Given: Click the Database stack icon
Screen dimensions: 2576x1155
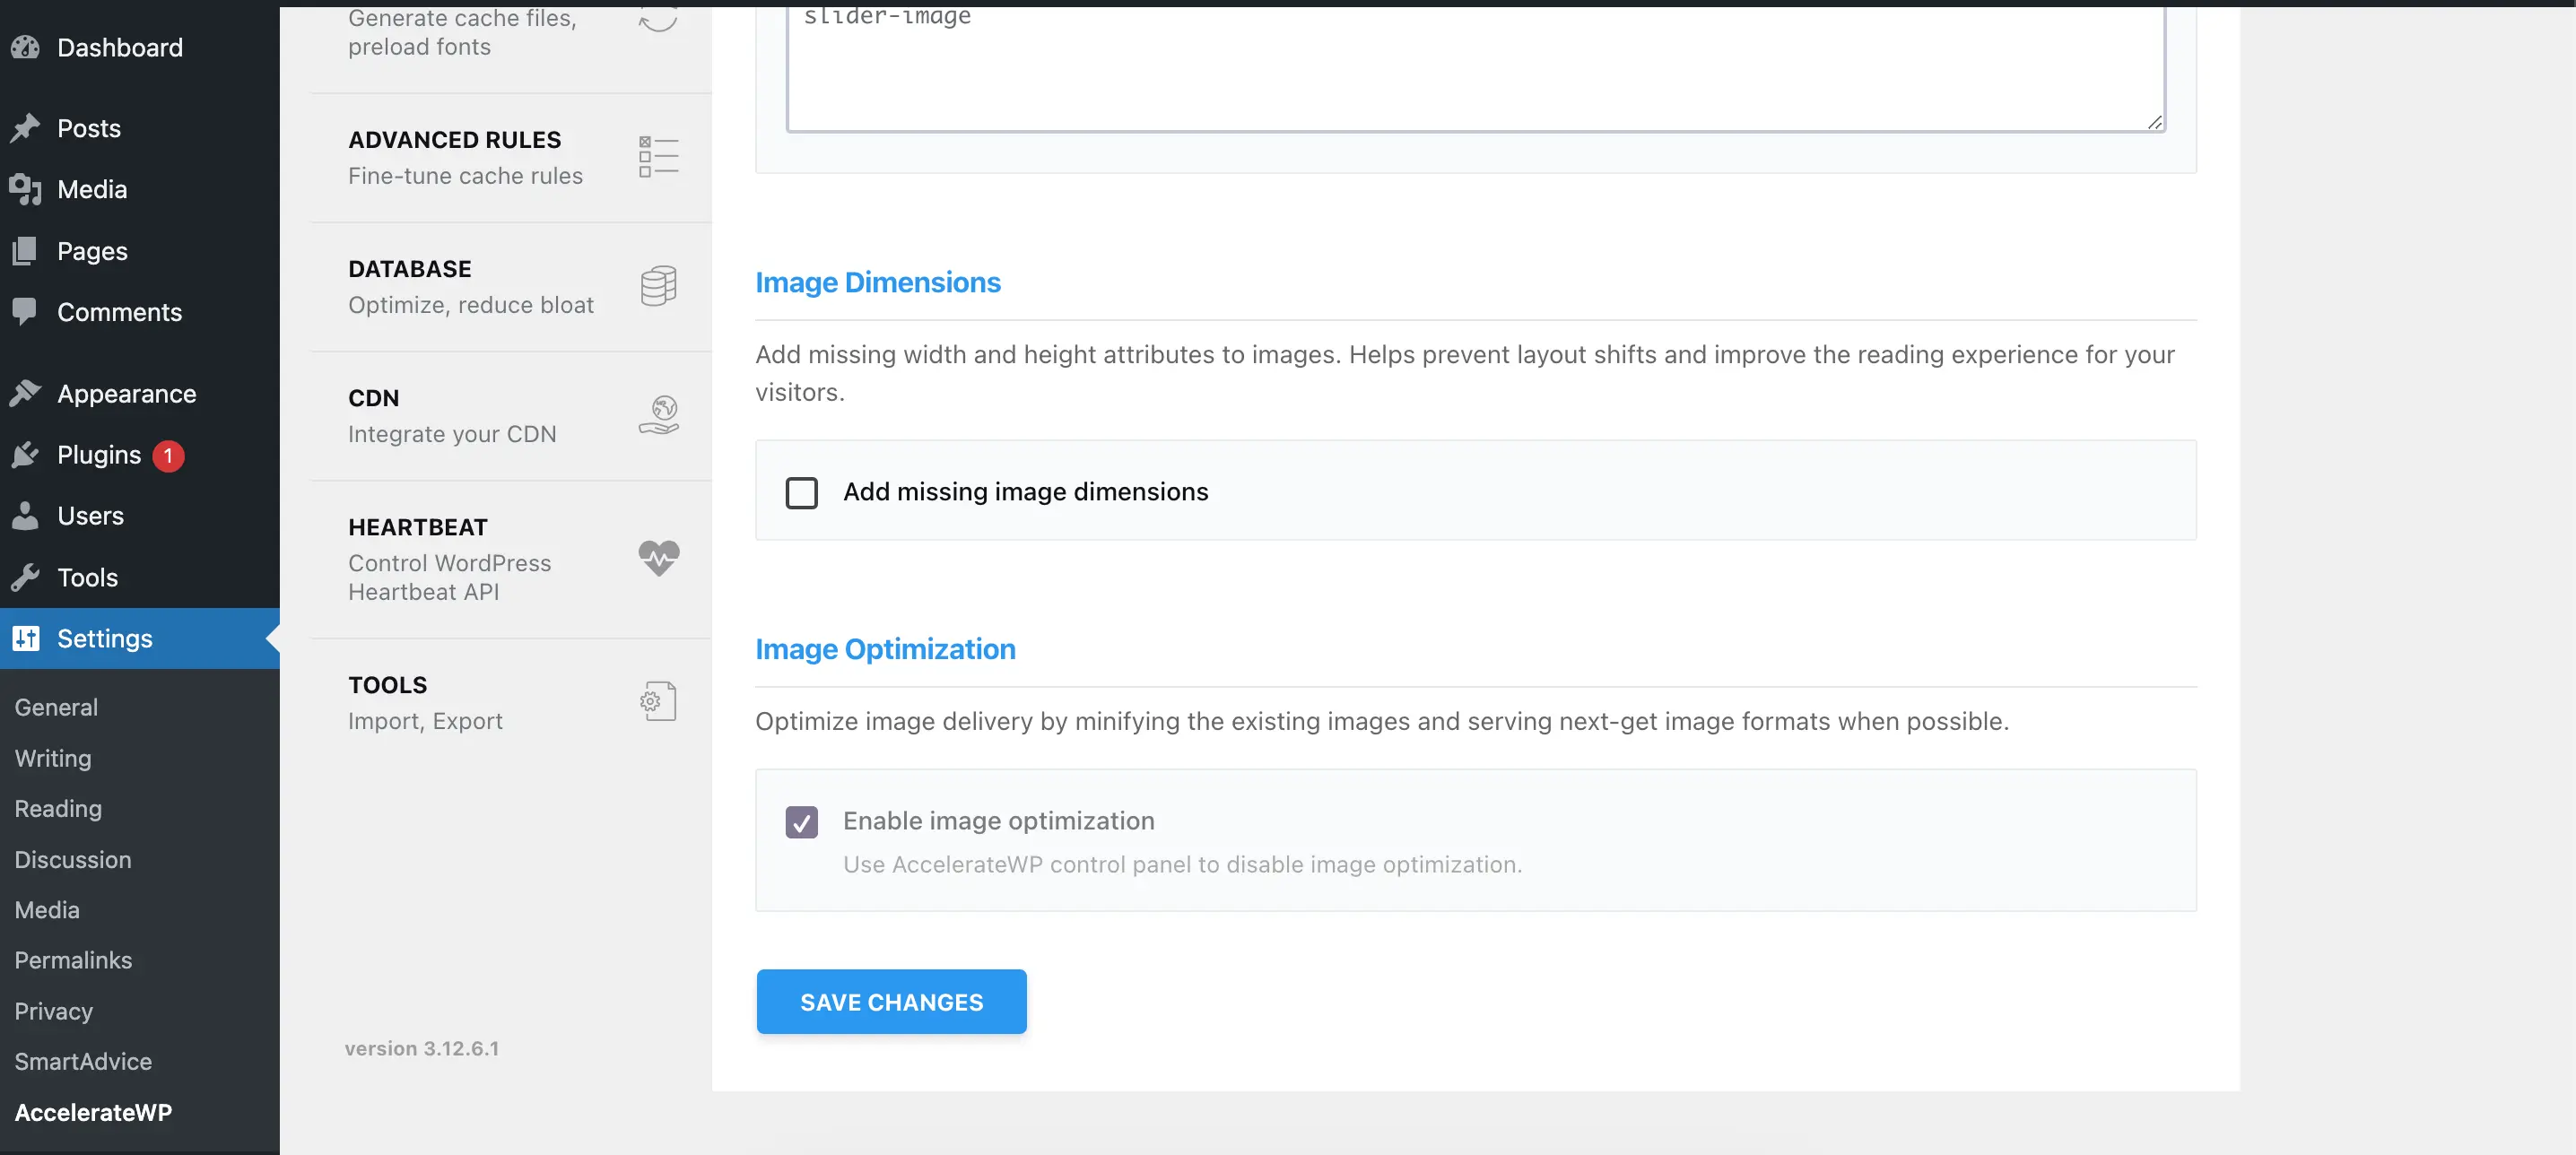Looking at the screenshot, I should pos(659,286).
